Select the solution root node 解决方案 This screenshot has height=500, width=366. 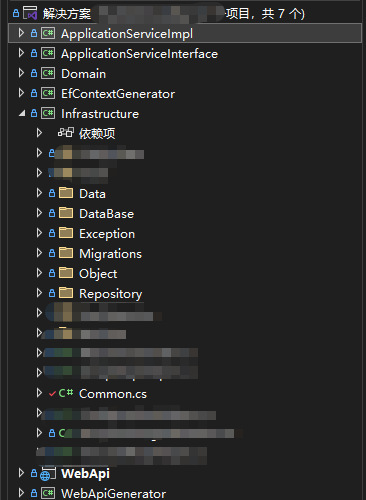click(67, 14)
